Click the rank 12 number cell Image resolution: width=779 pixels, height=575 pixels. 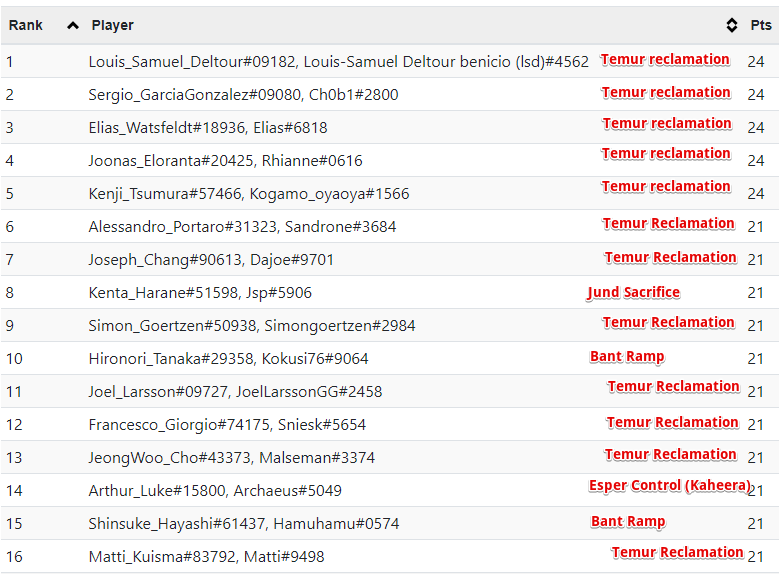coord(14,425)
